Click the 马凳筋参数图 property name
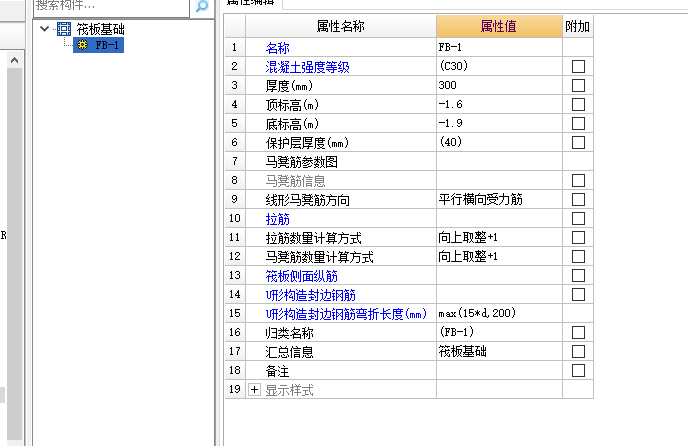The height and width of the screenshot is (446, 688). click(301, 162)
